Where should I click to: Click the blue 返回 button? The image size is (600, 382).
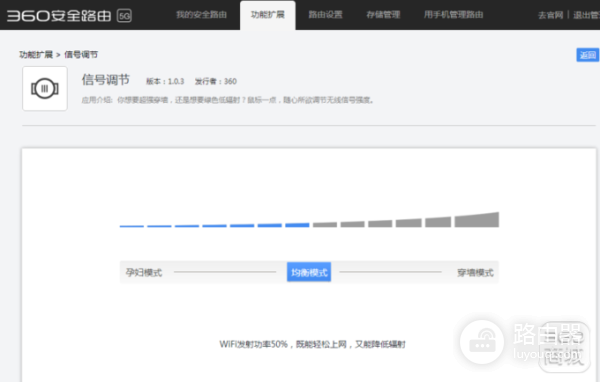(x=588, y=55)
